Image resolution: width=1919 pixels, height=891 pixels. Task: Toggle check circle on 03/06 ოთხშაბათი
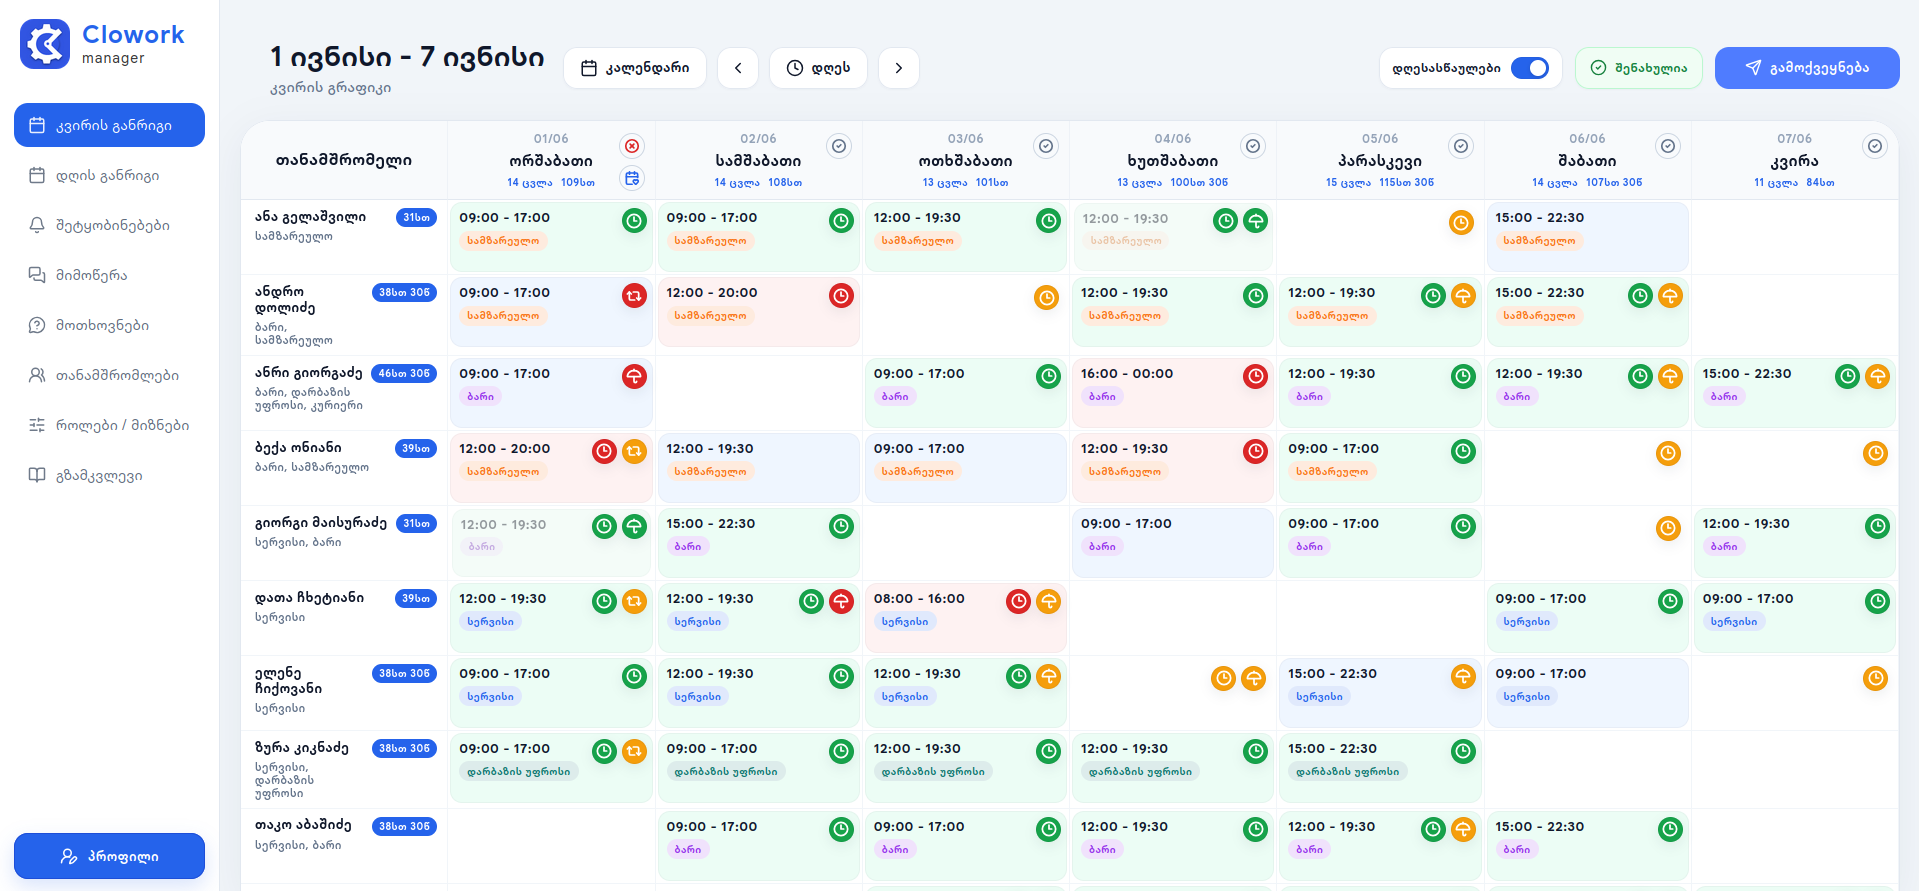coord(1046,146)
